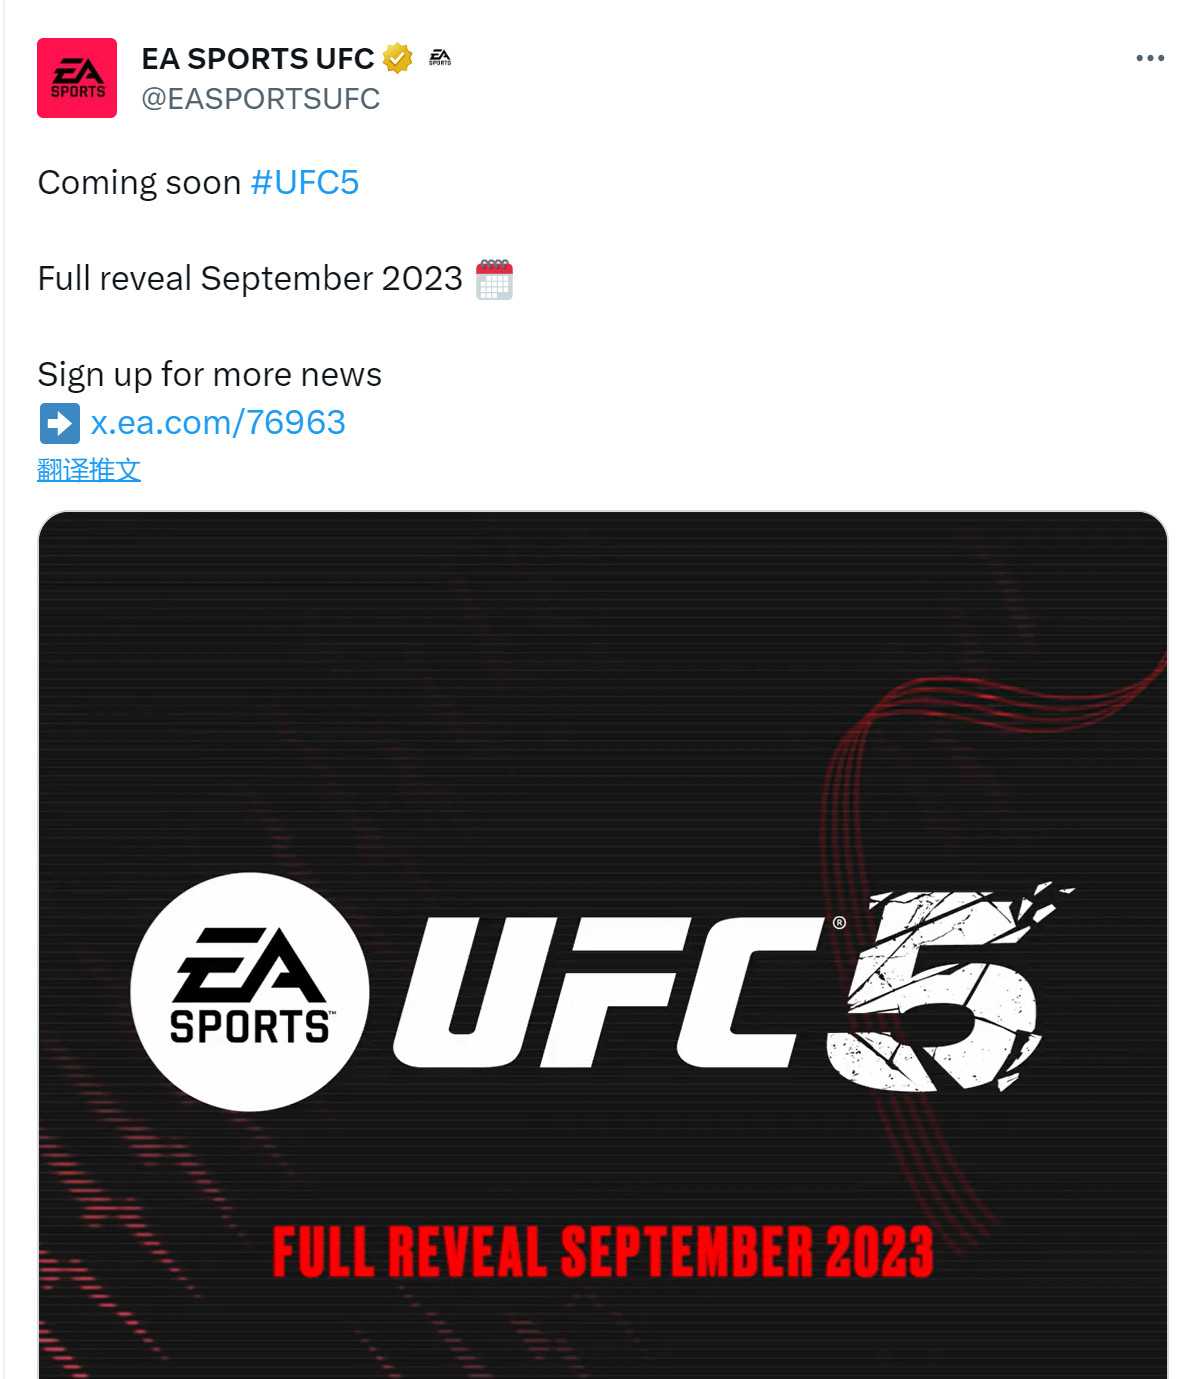Click the EA affiliate logo next to badge
The height and width of the screenshot is (1379, 1188).
point(438,58)
